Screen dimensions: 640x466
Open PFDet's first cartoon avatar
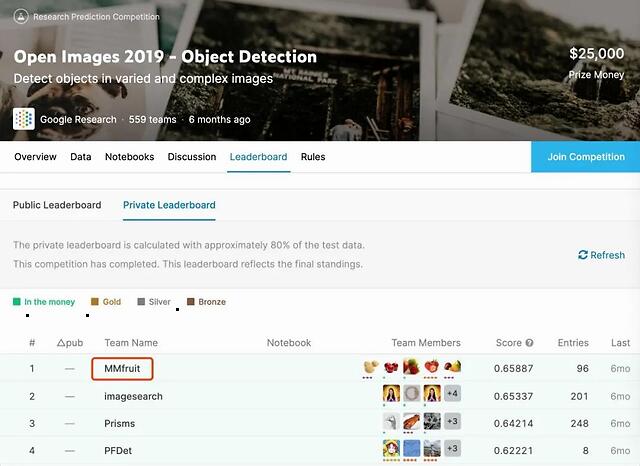click(x=391, y=448)
